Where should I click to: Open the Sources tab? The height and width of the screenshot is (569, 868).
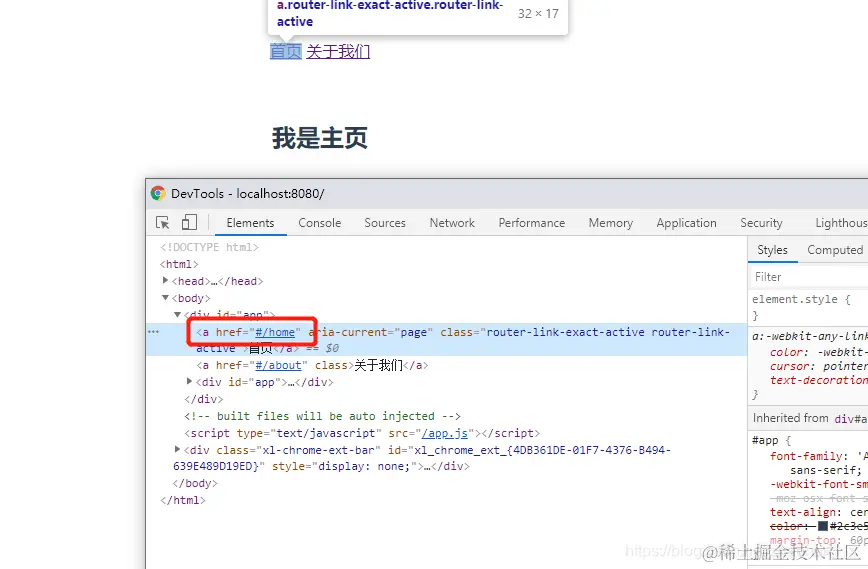pyautogui.click(x=385, y=223)
